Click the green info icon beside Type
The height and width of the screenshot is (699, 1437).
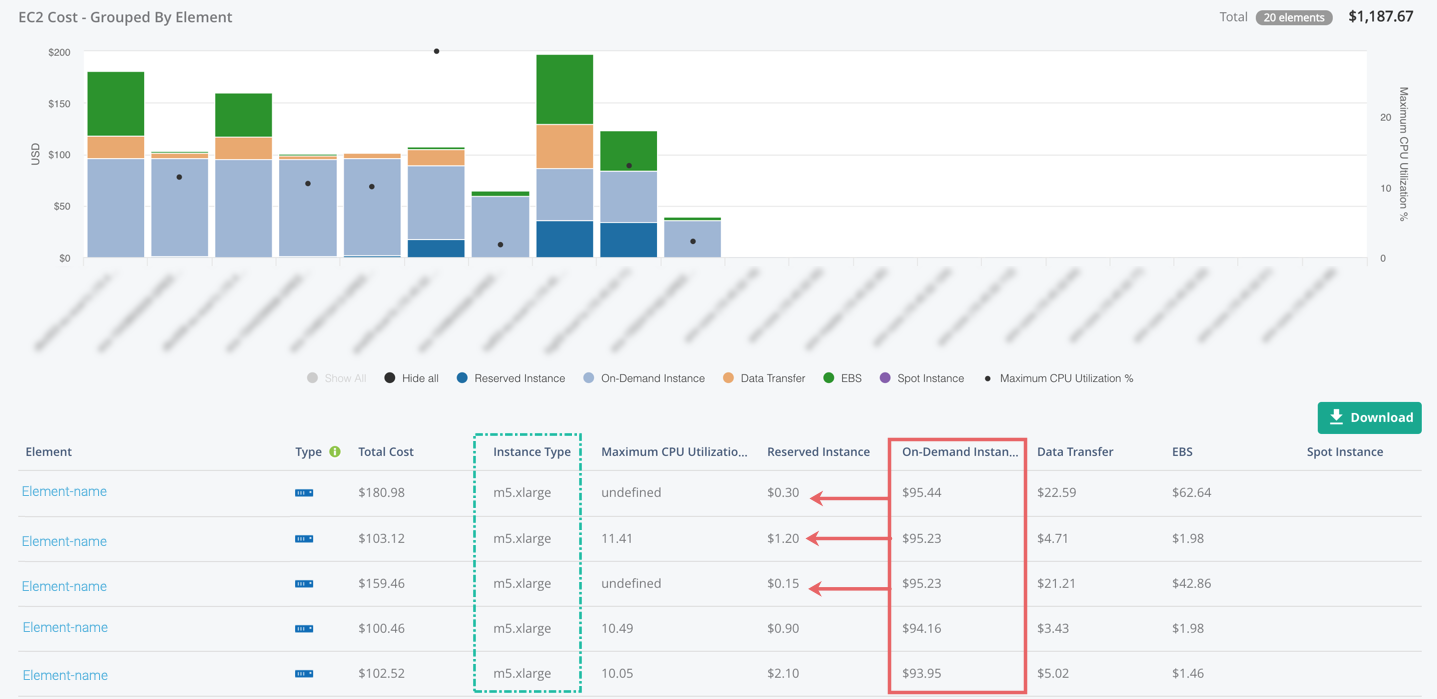click(335, 452)
